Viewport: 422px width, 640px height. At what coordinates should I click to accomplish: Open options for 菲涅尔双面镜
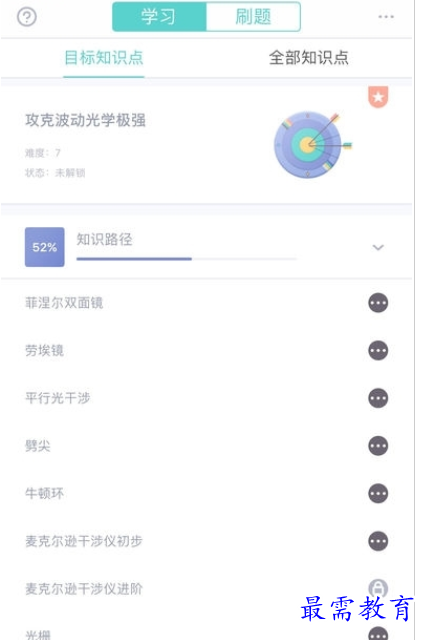pos(378,303)
